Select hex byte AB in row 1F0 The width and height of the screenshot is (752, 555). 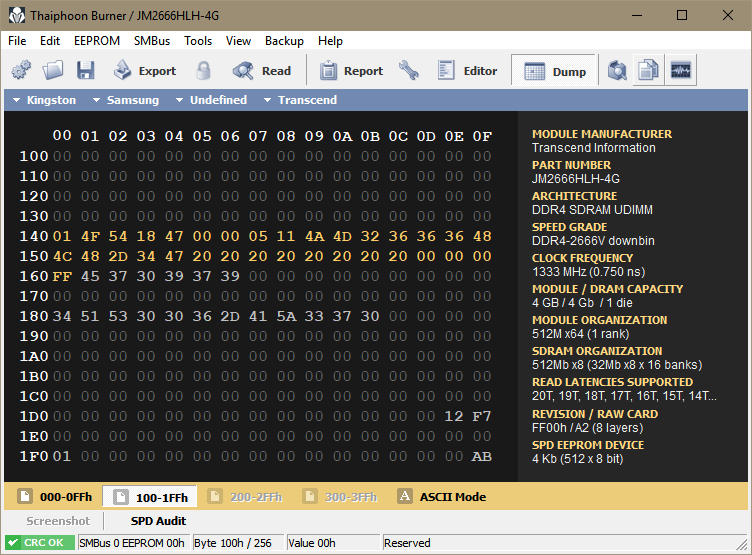482,456
